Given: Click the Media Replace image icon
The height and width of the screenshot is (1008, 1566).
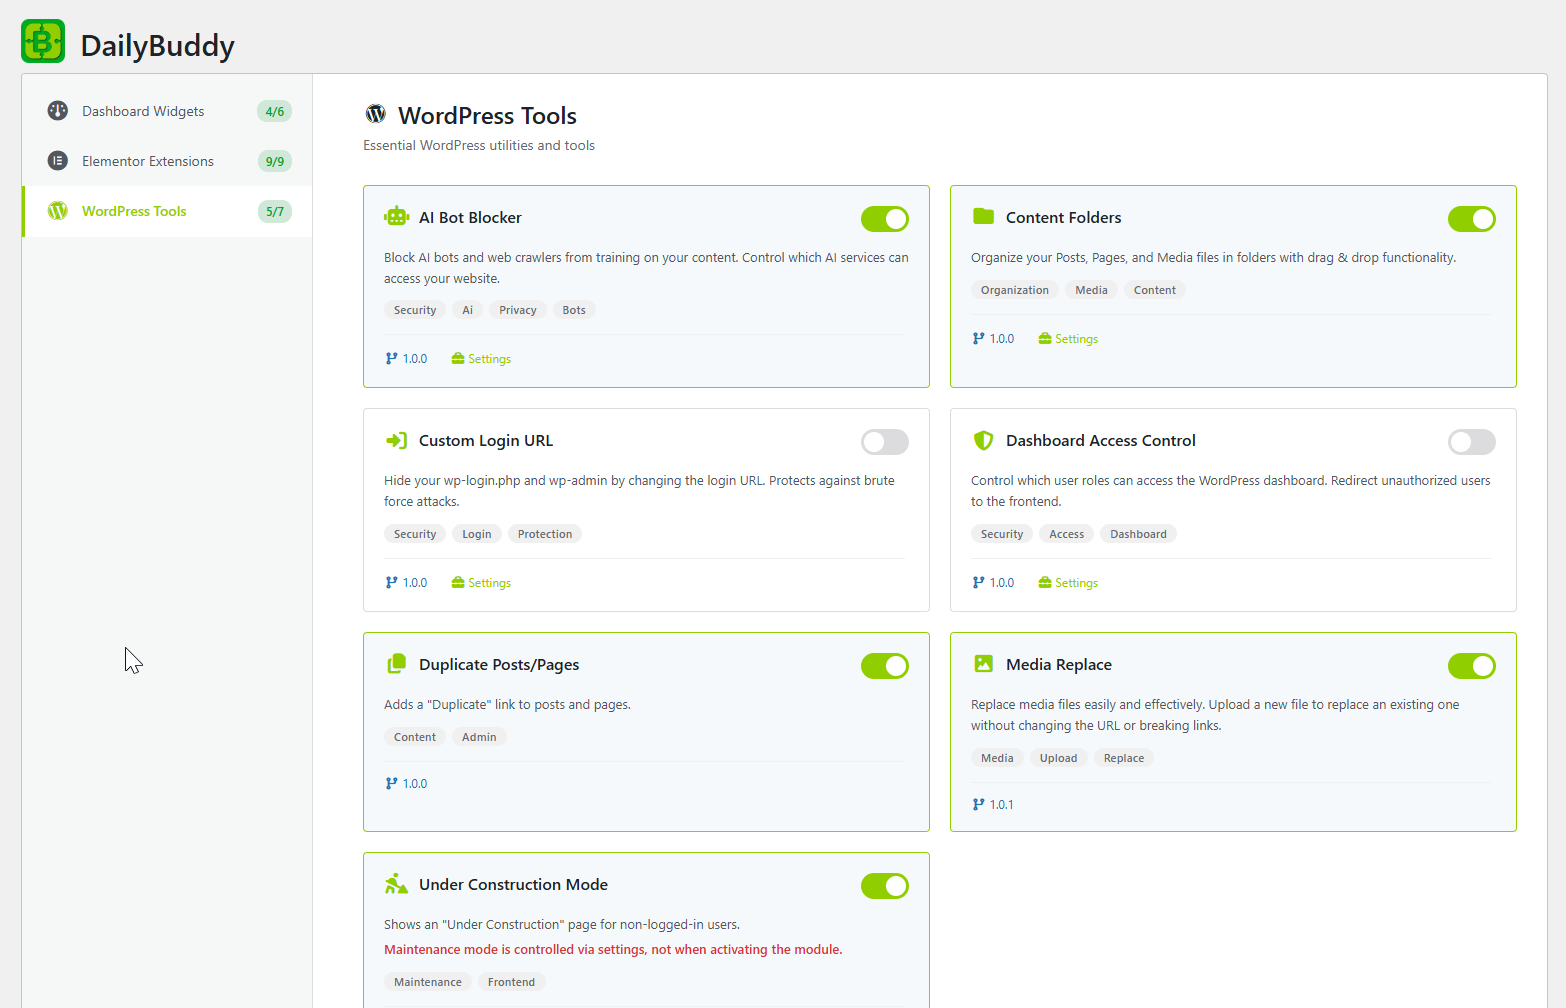Looking at the screenshot, I should (x=983, y=663).
